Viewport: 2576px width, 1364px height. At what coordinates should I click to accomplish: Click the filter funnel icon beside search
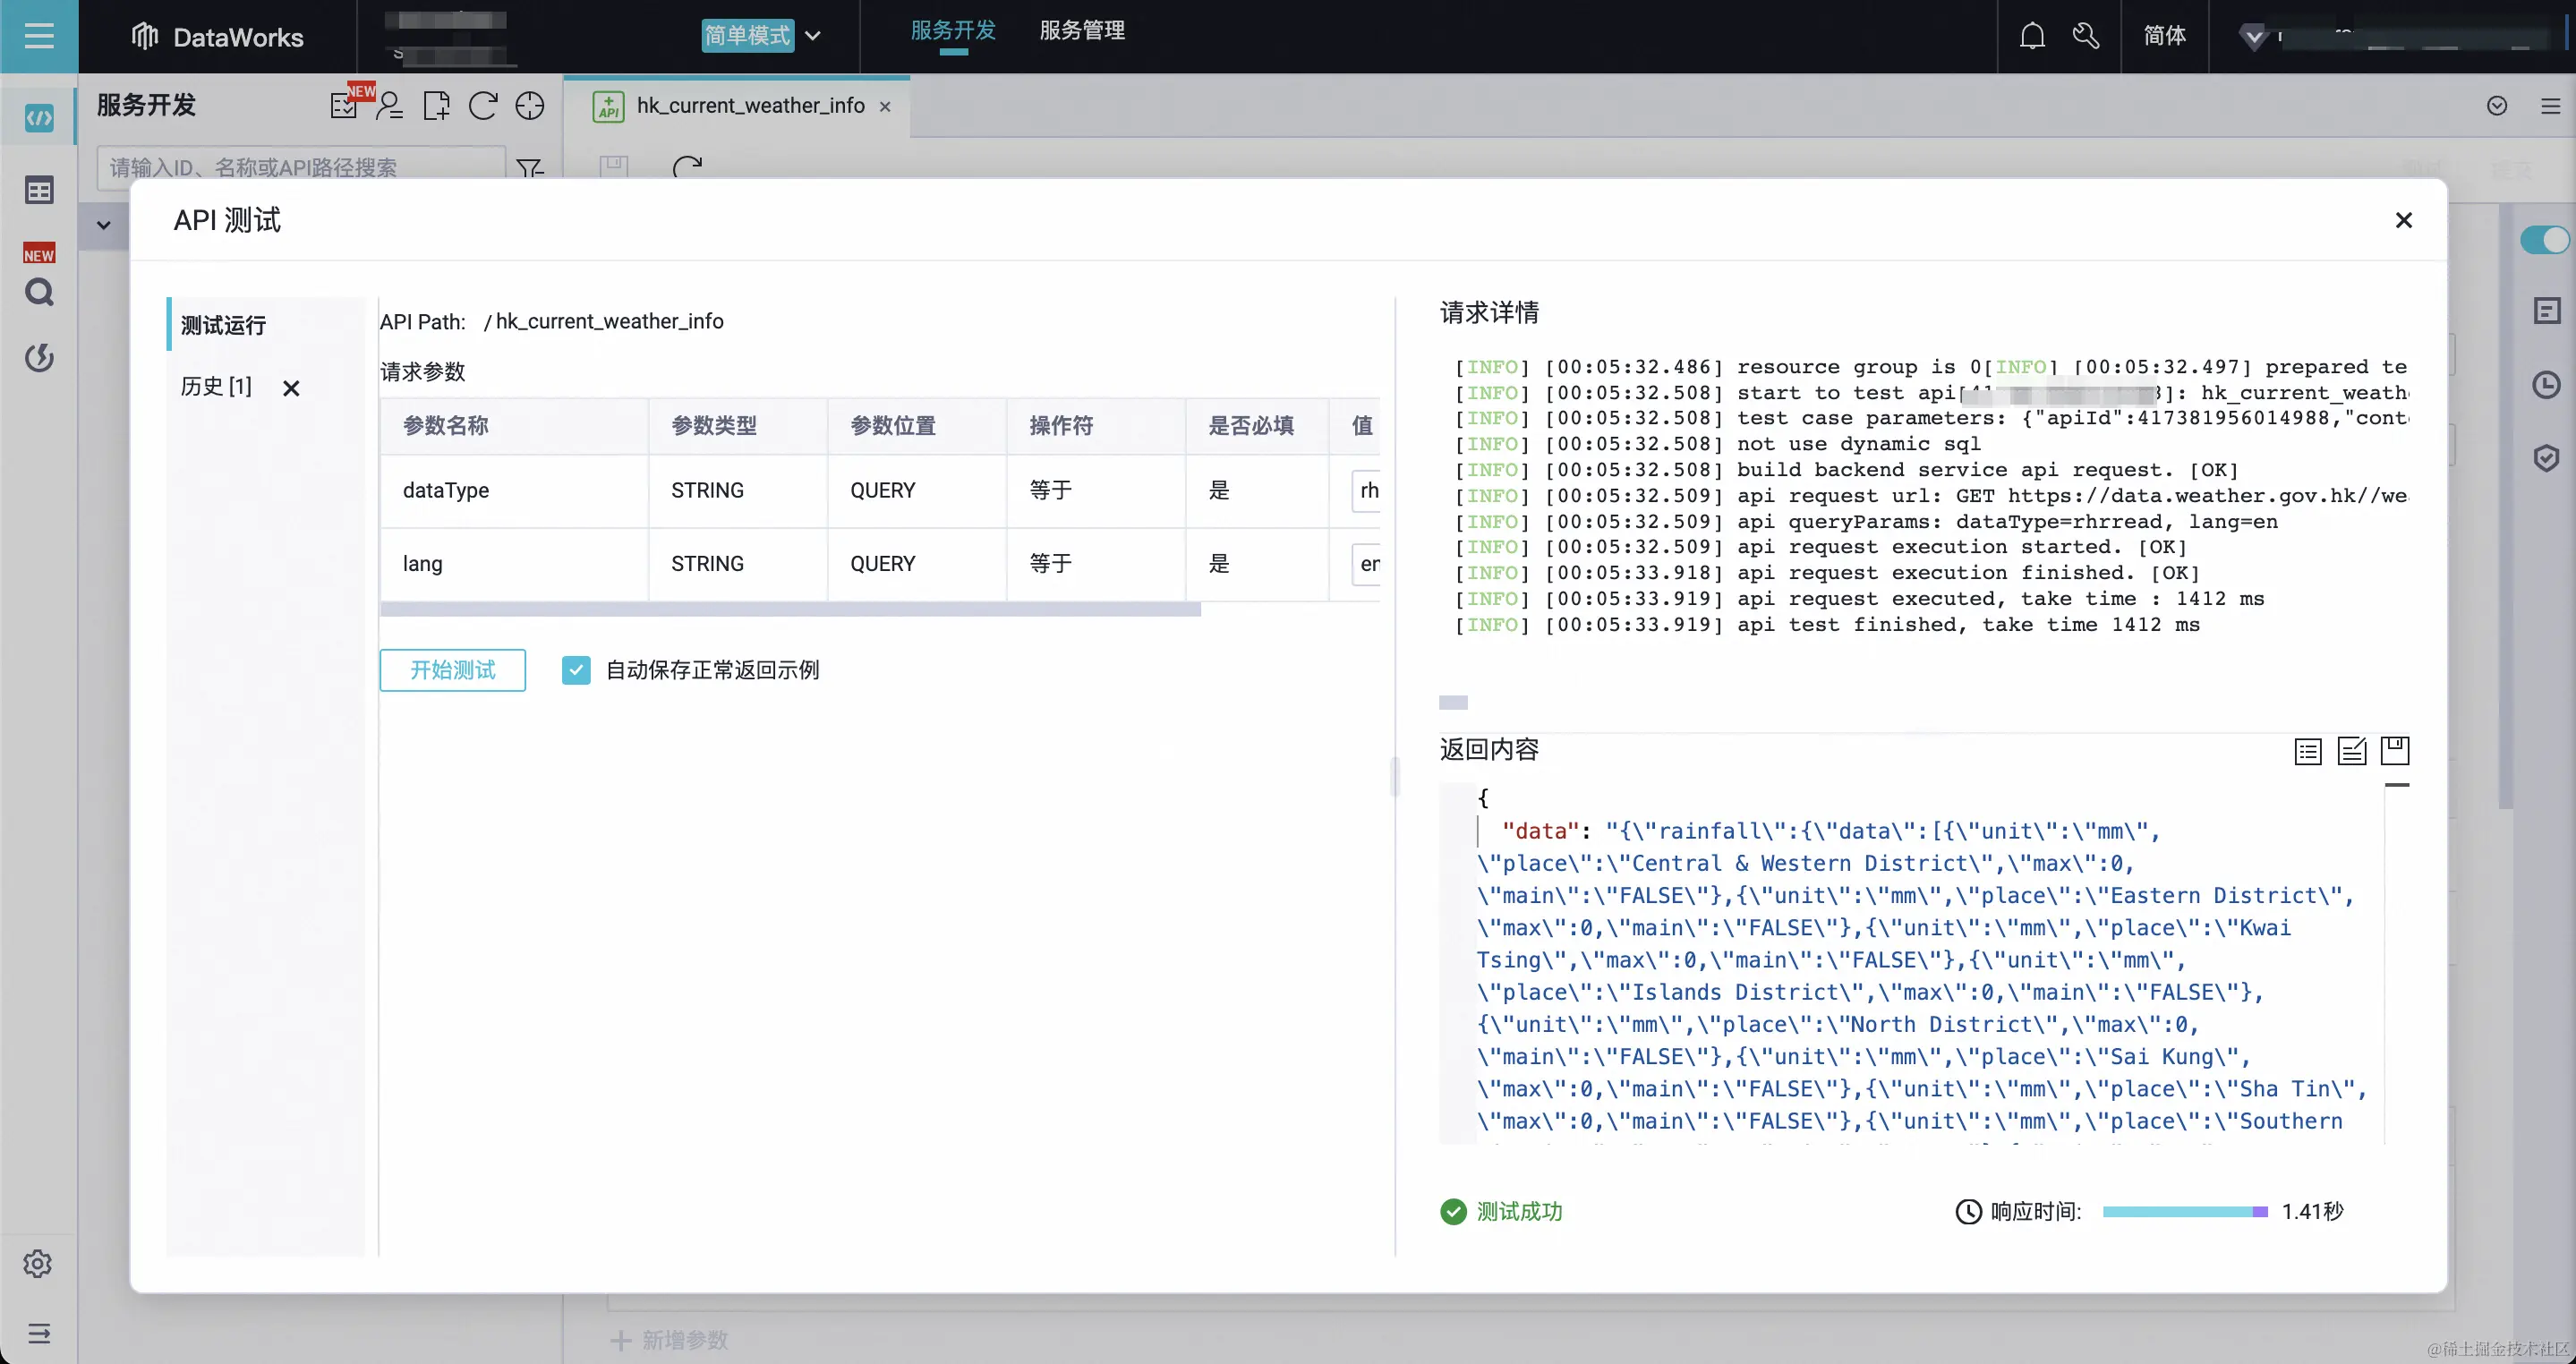point(530,168)
